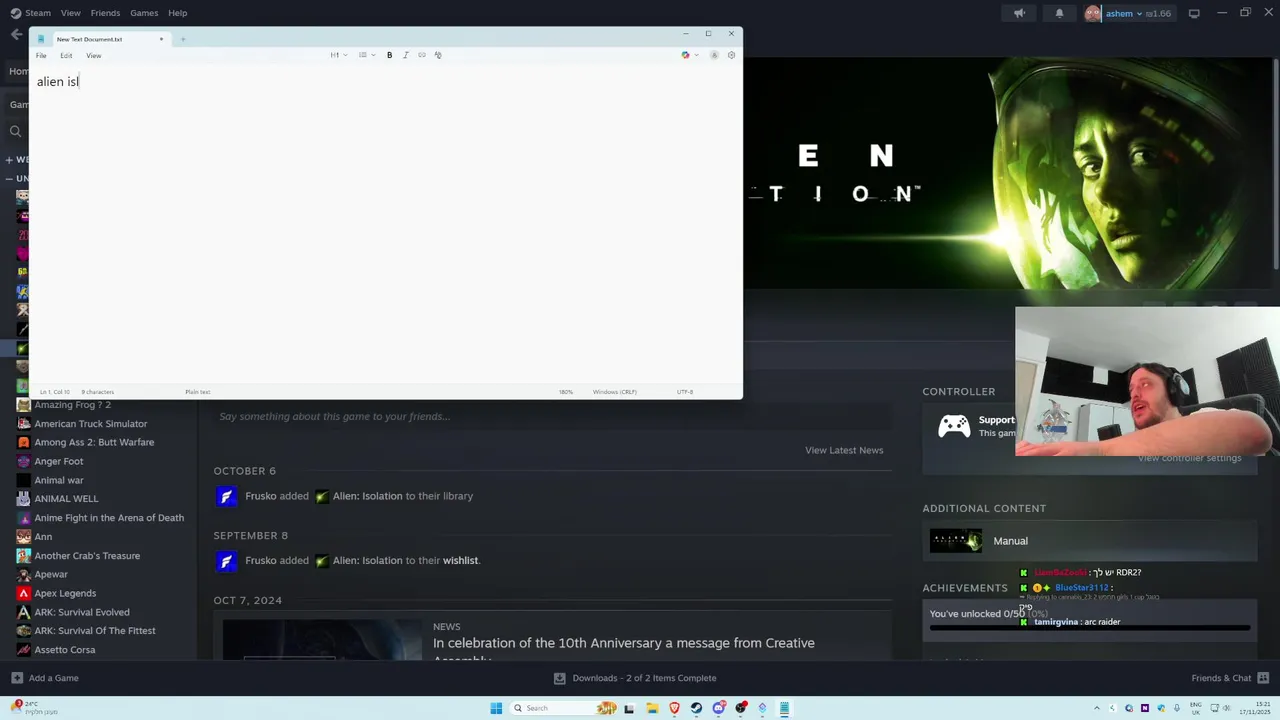The image size is (1280, 720).
Task: Go back with Steam's back arrow
Action: pyautogui.click(x=16, y=34)
